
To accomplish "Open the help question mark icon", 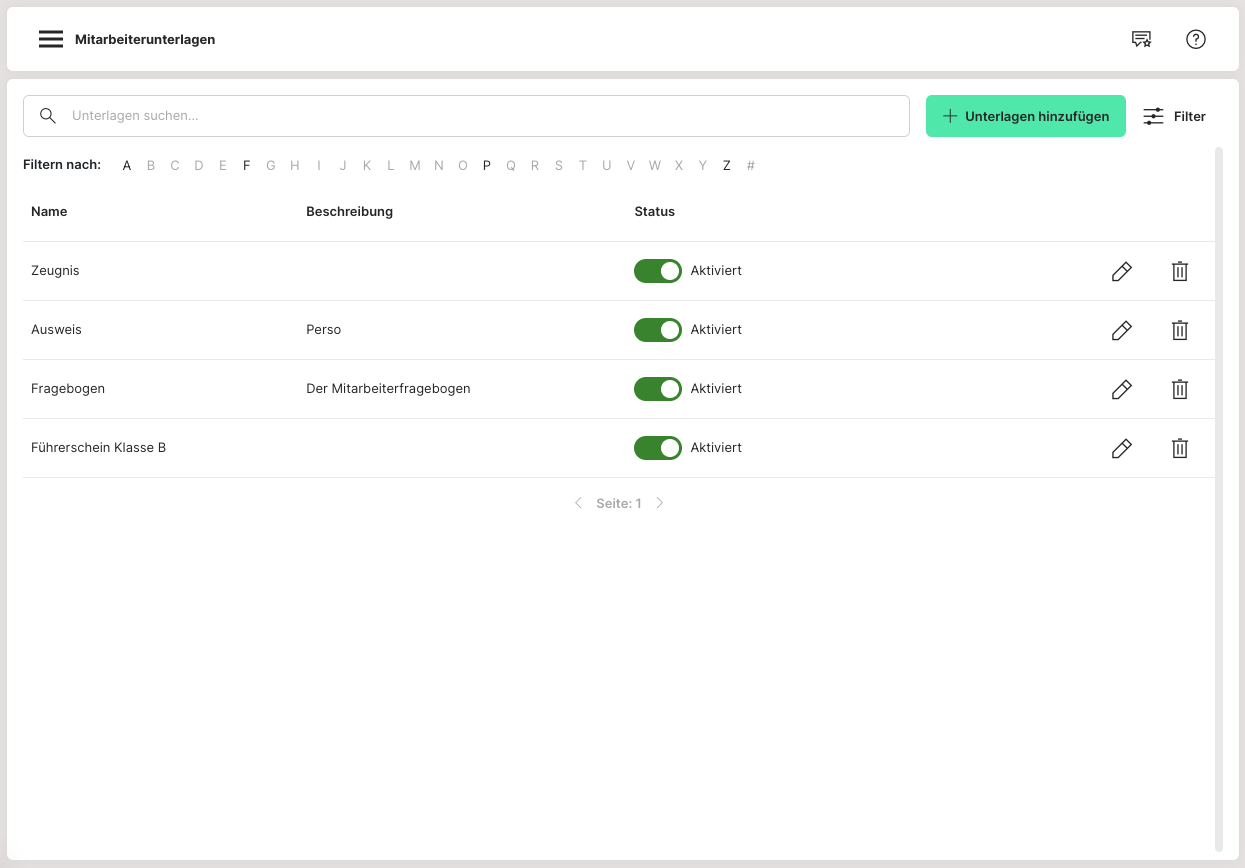I will (1196, 39).
